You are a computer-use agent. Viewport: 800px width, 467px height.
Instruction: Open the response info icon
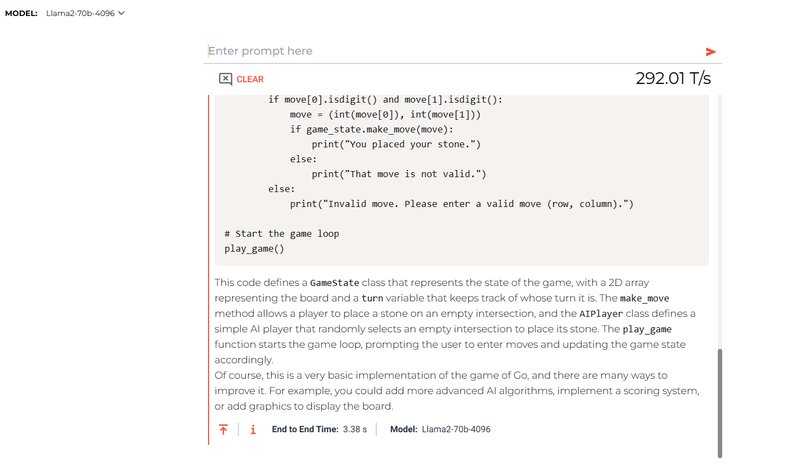click(253, 429)
